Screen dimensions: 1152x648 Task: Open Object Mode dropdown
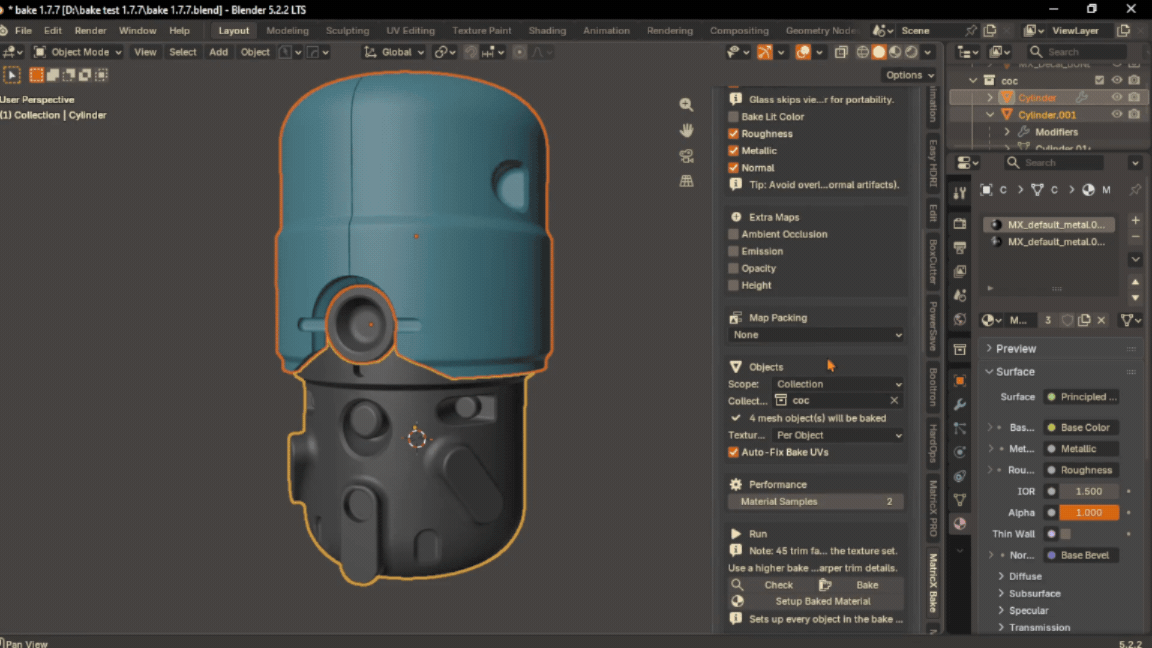77,52
